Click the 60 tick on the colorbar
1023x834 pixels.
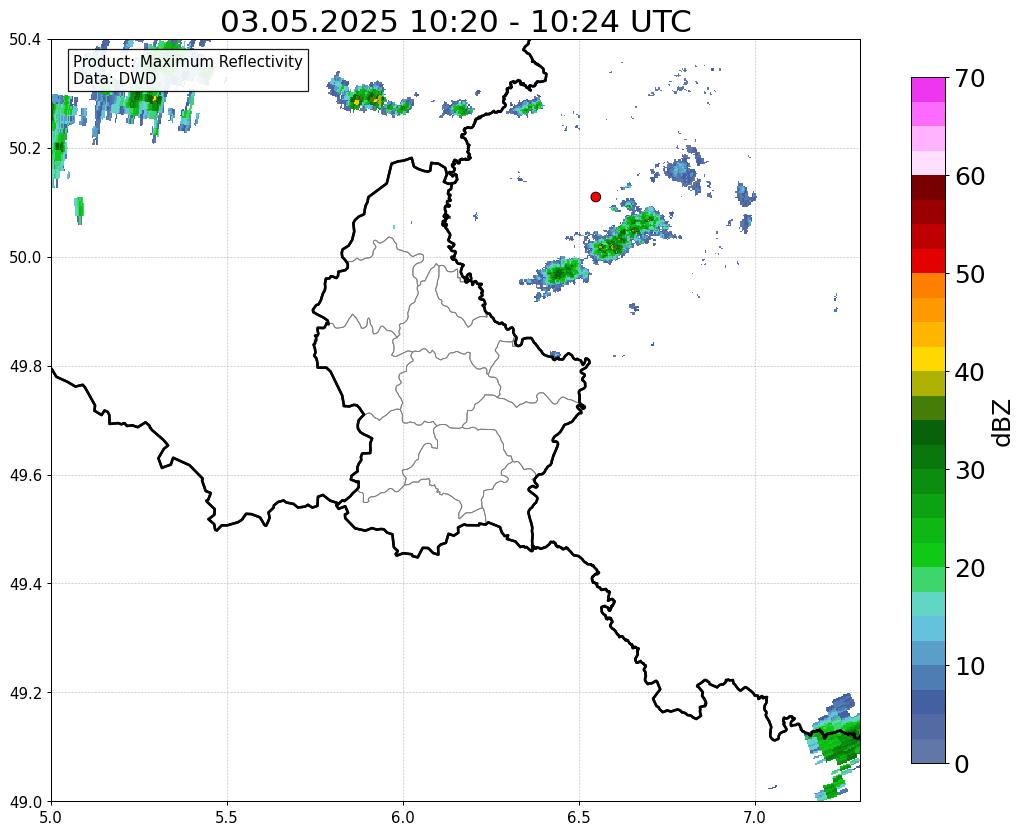coord(970,176)
